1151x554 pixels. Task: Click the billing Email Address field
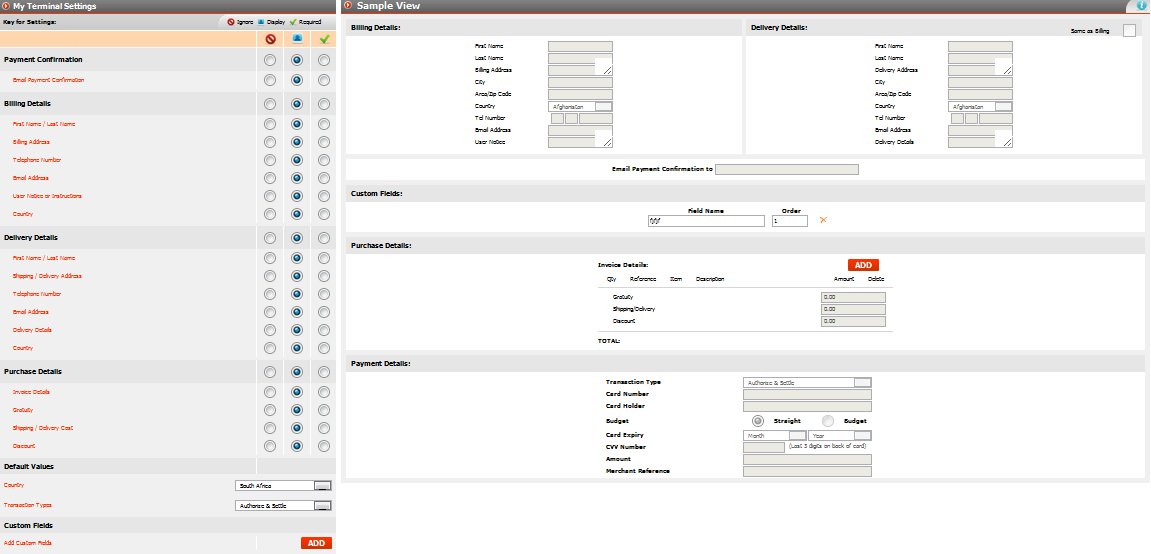click(580, 131)
